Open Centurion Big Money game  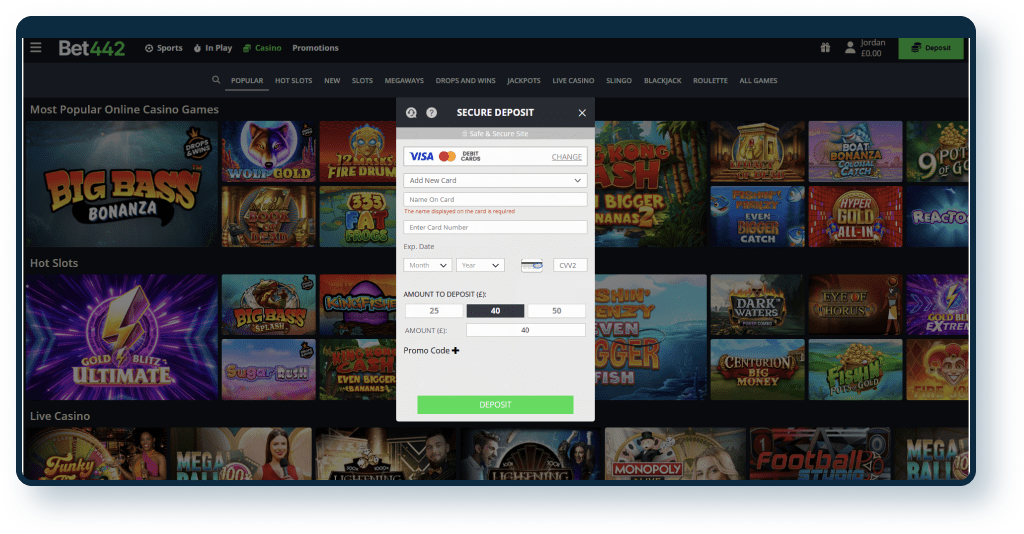tap(758, 369)
